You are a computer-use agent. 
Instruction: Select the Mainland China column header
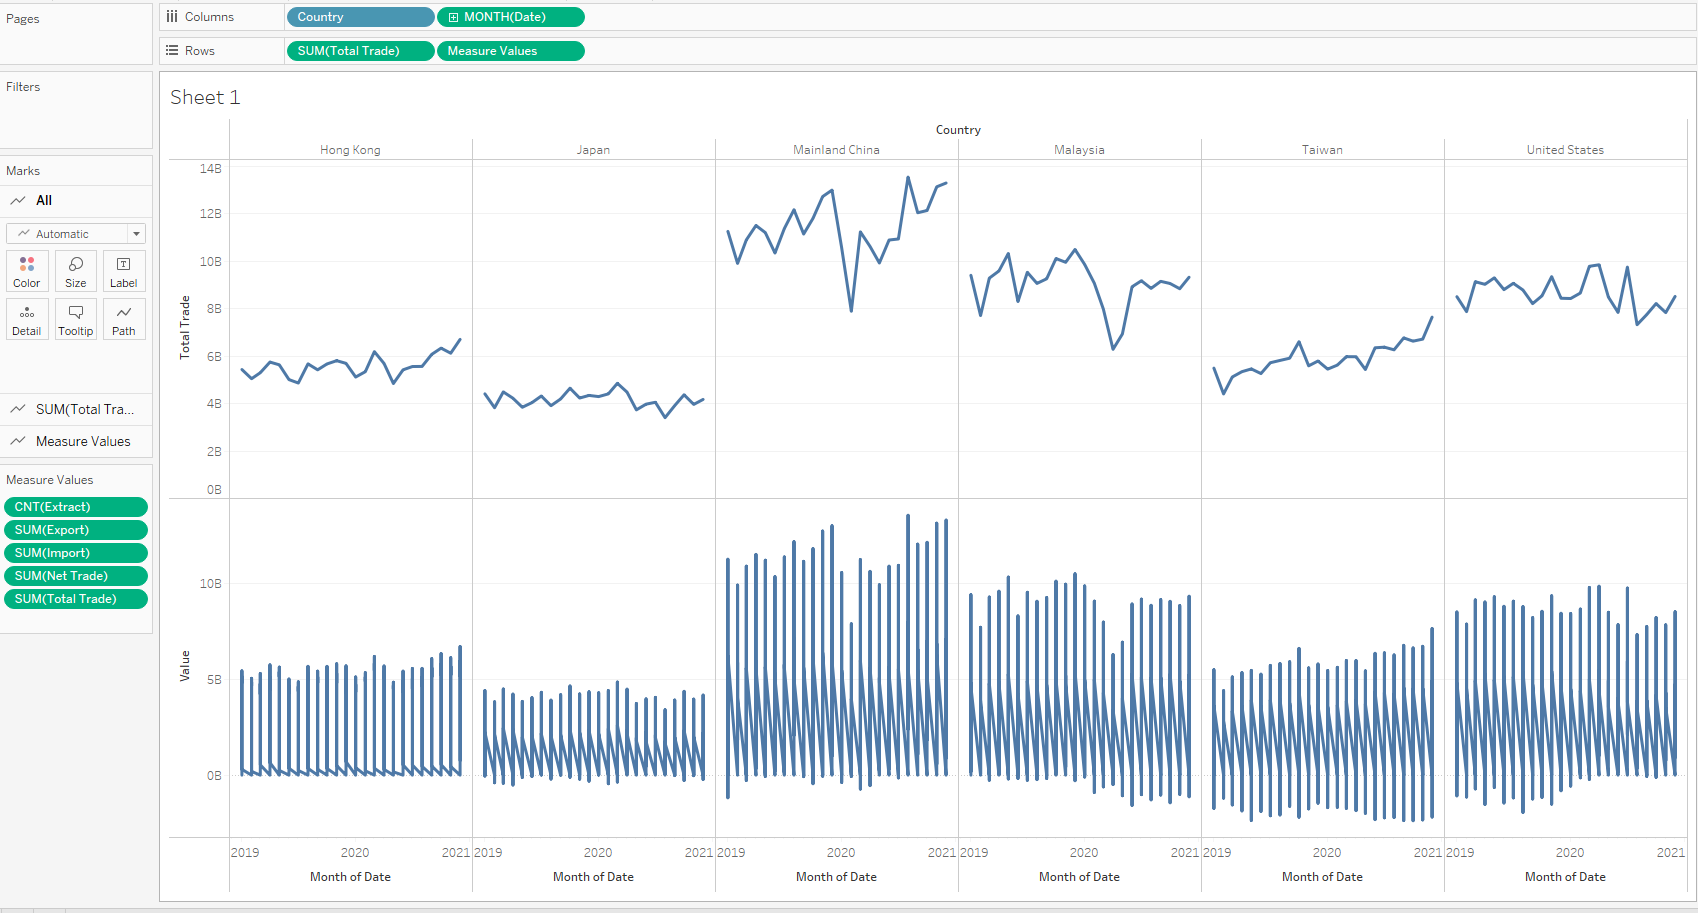836,150
